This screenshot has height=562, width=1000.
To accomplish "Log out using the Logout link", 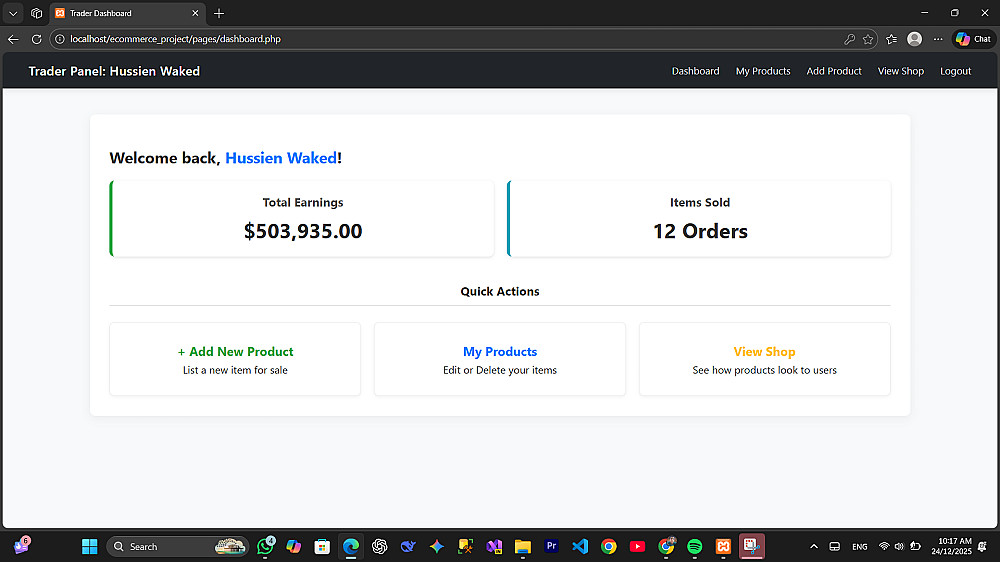I will [x=955, y=71].
